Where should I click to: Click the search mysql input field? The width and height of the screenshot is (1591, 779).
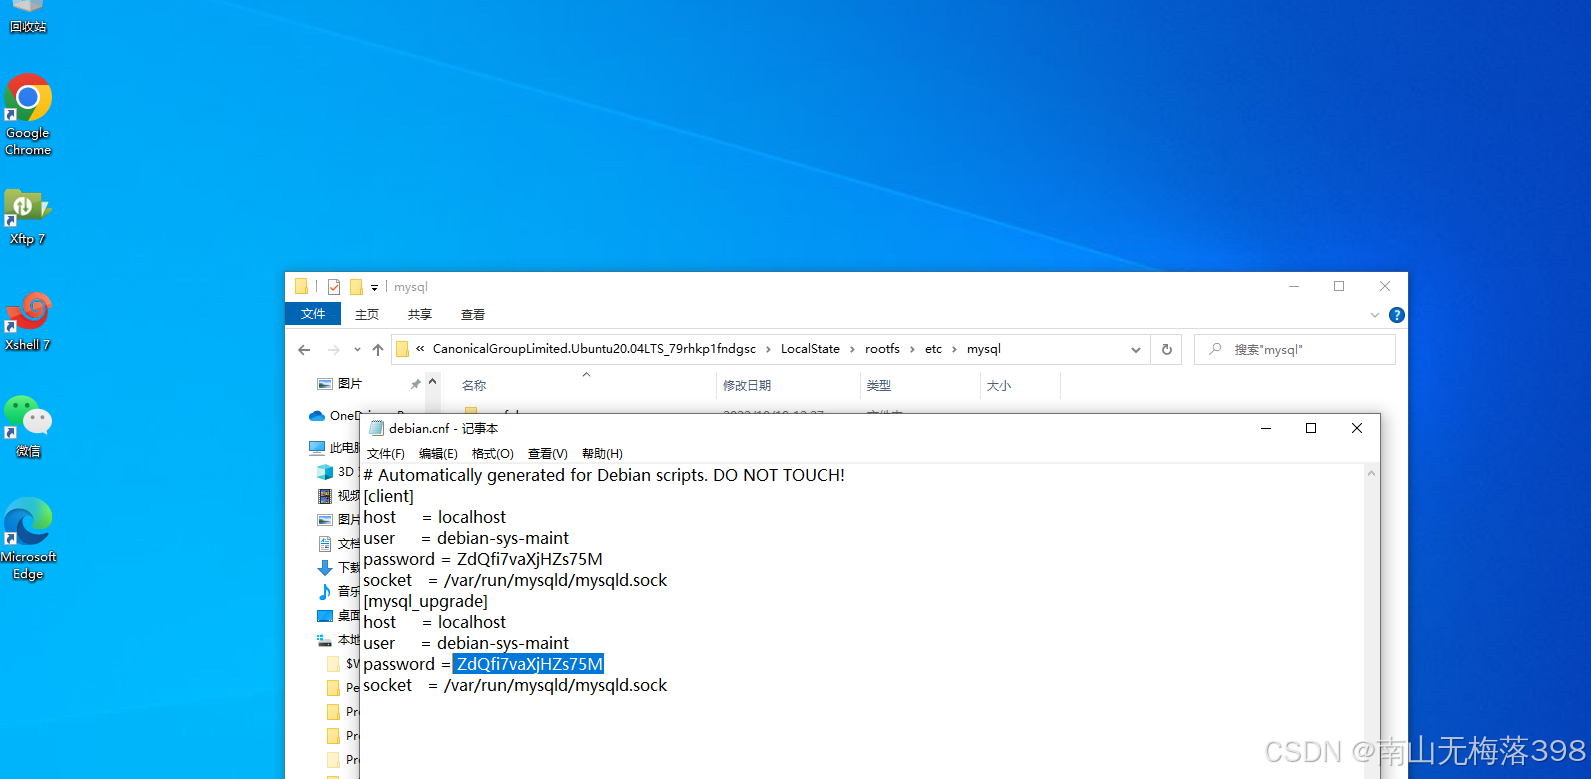[x=1295, y=350]
